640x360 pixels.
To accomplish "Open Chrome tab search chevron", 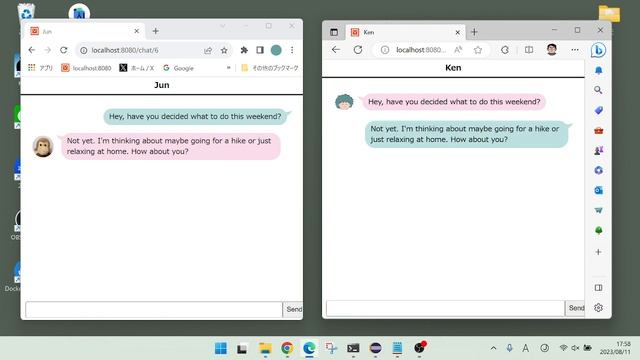I will [x=222, y=26].
